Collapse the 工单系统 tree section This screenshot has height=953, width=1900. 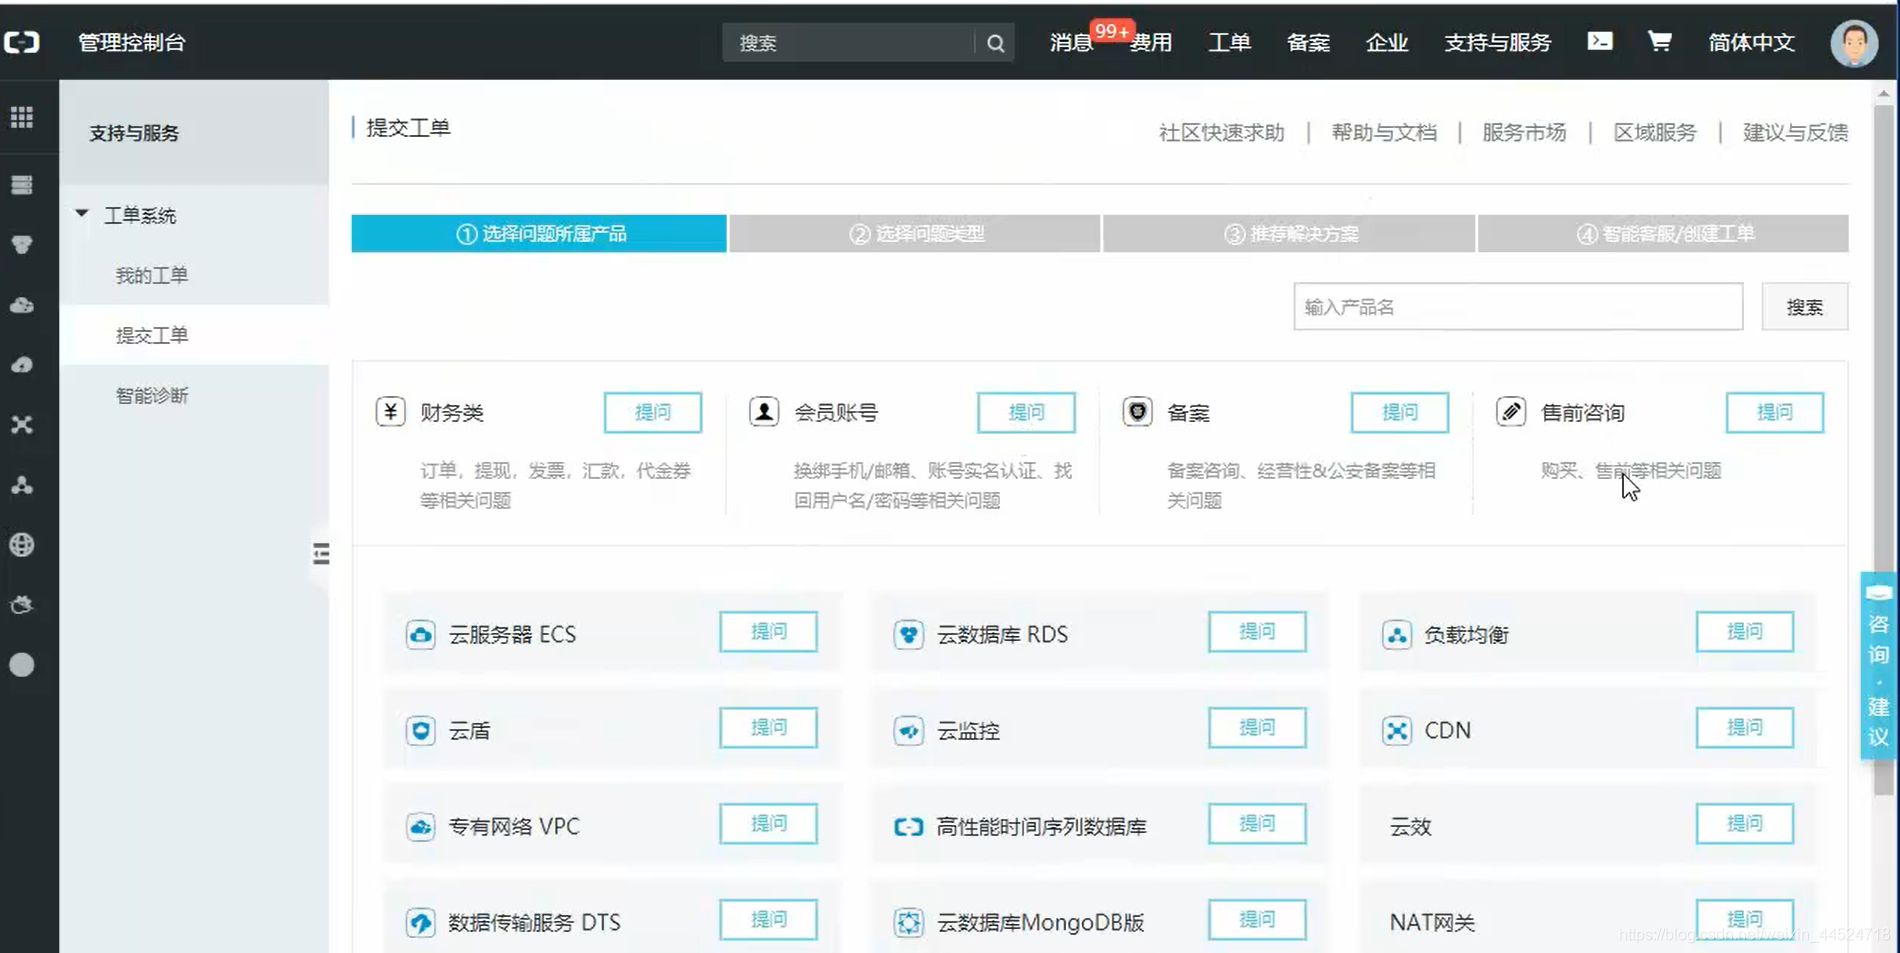[82, 214]
